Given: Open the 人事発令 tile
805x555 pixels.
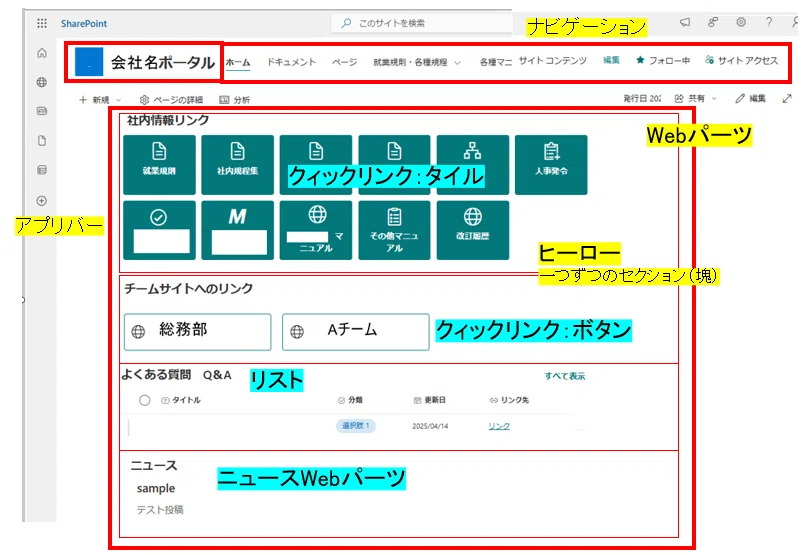Looking at the screenshot, I should click(551, 165).
